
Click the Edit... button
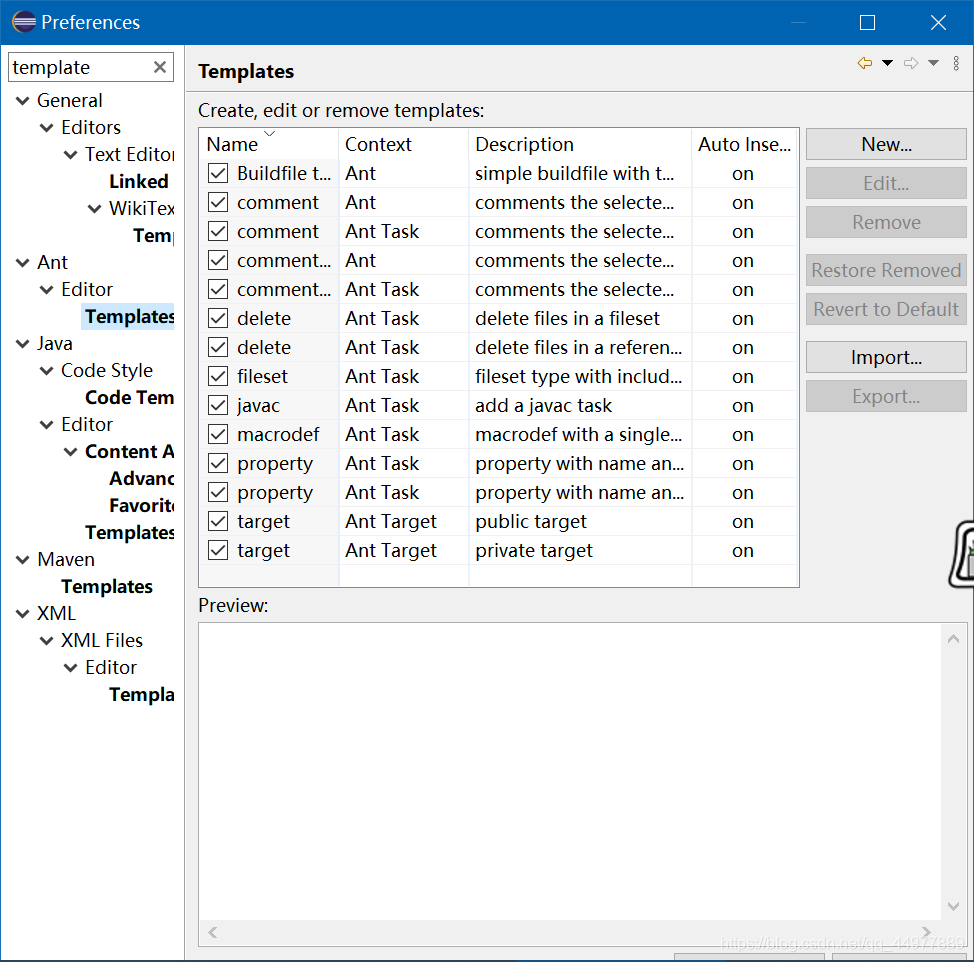[x=886, y=183]
